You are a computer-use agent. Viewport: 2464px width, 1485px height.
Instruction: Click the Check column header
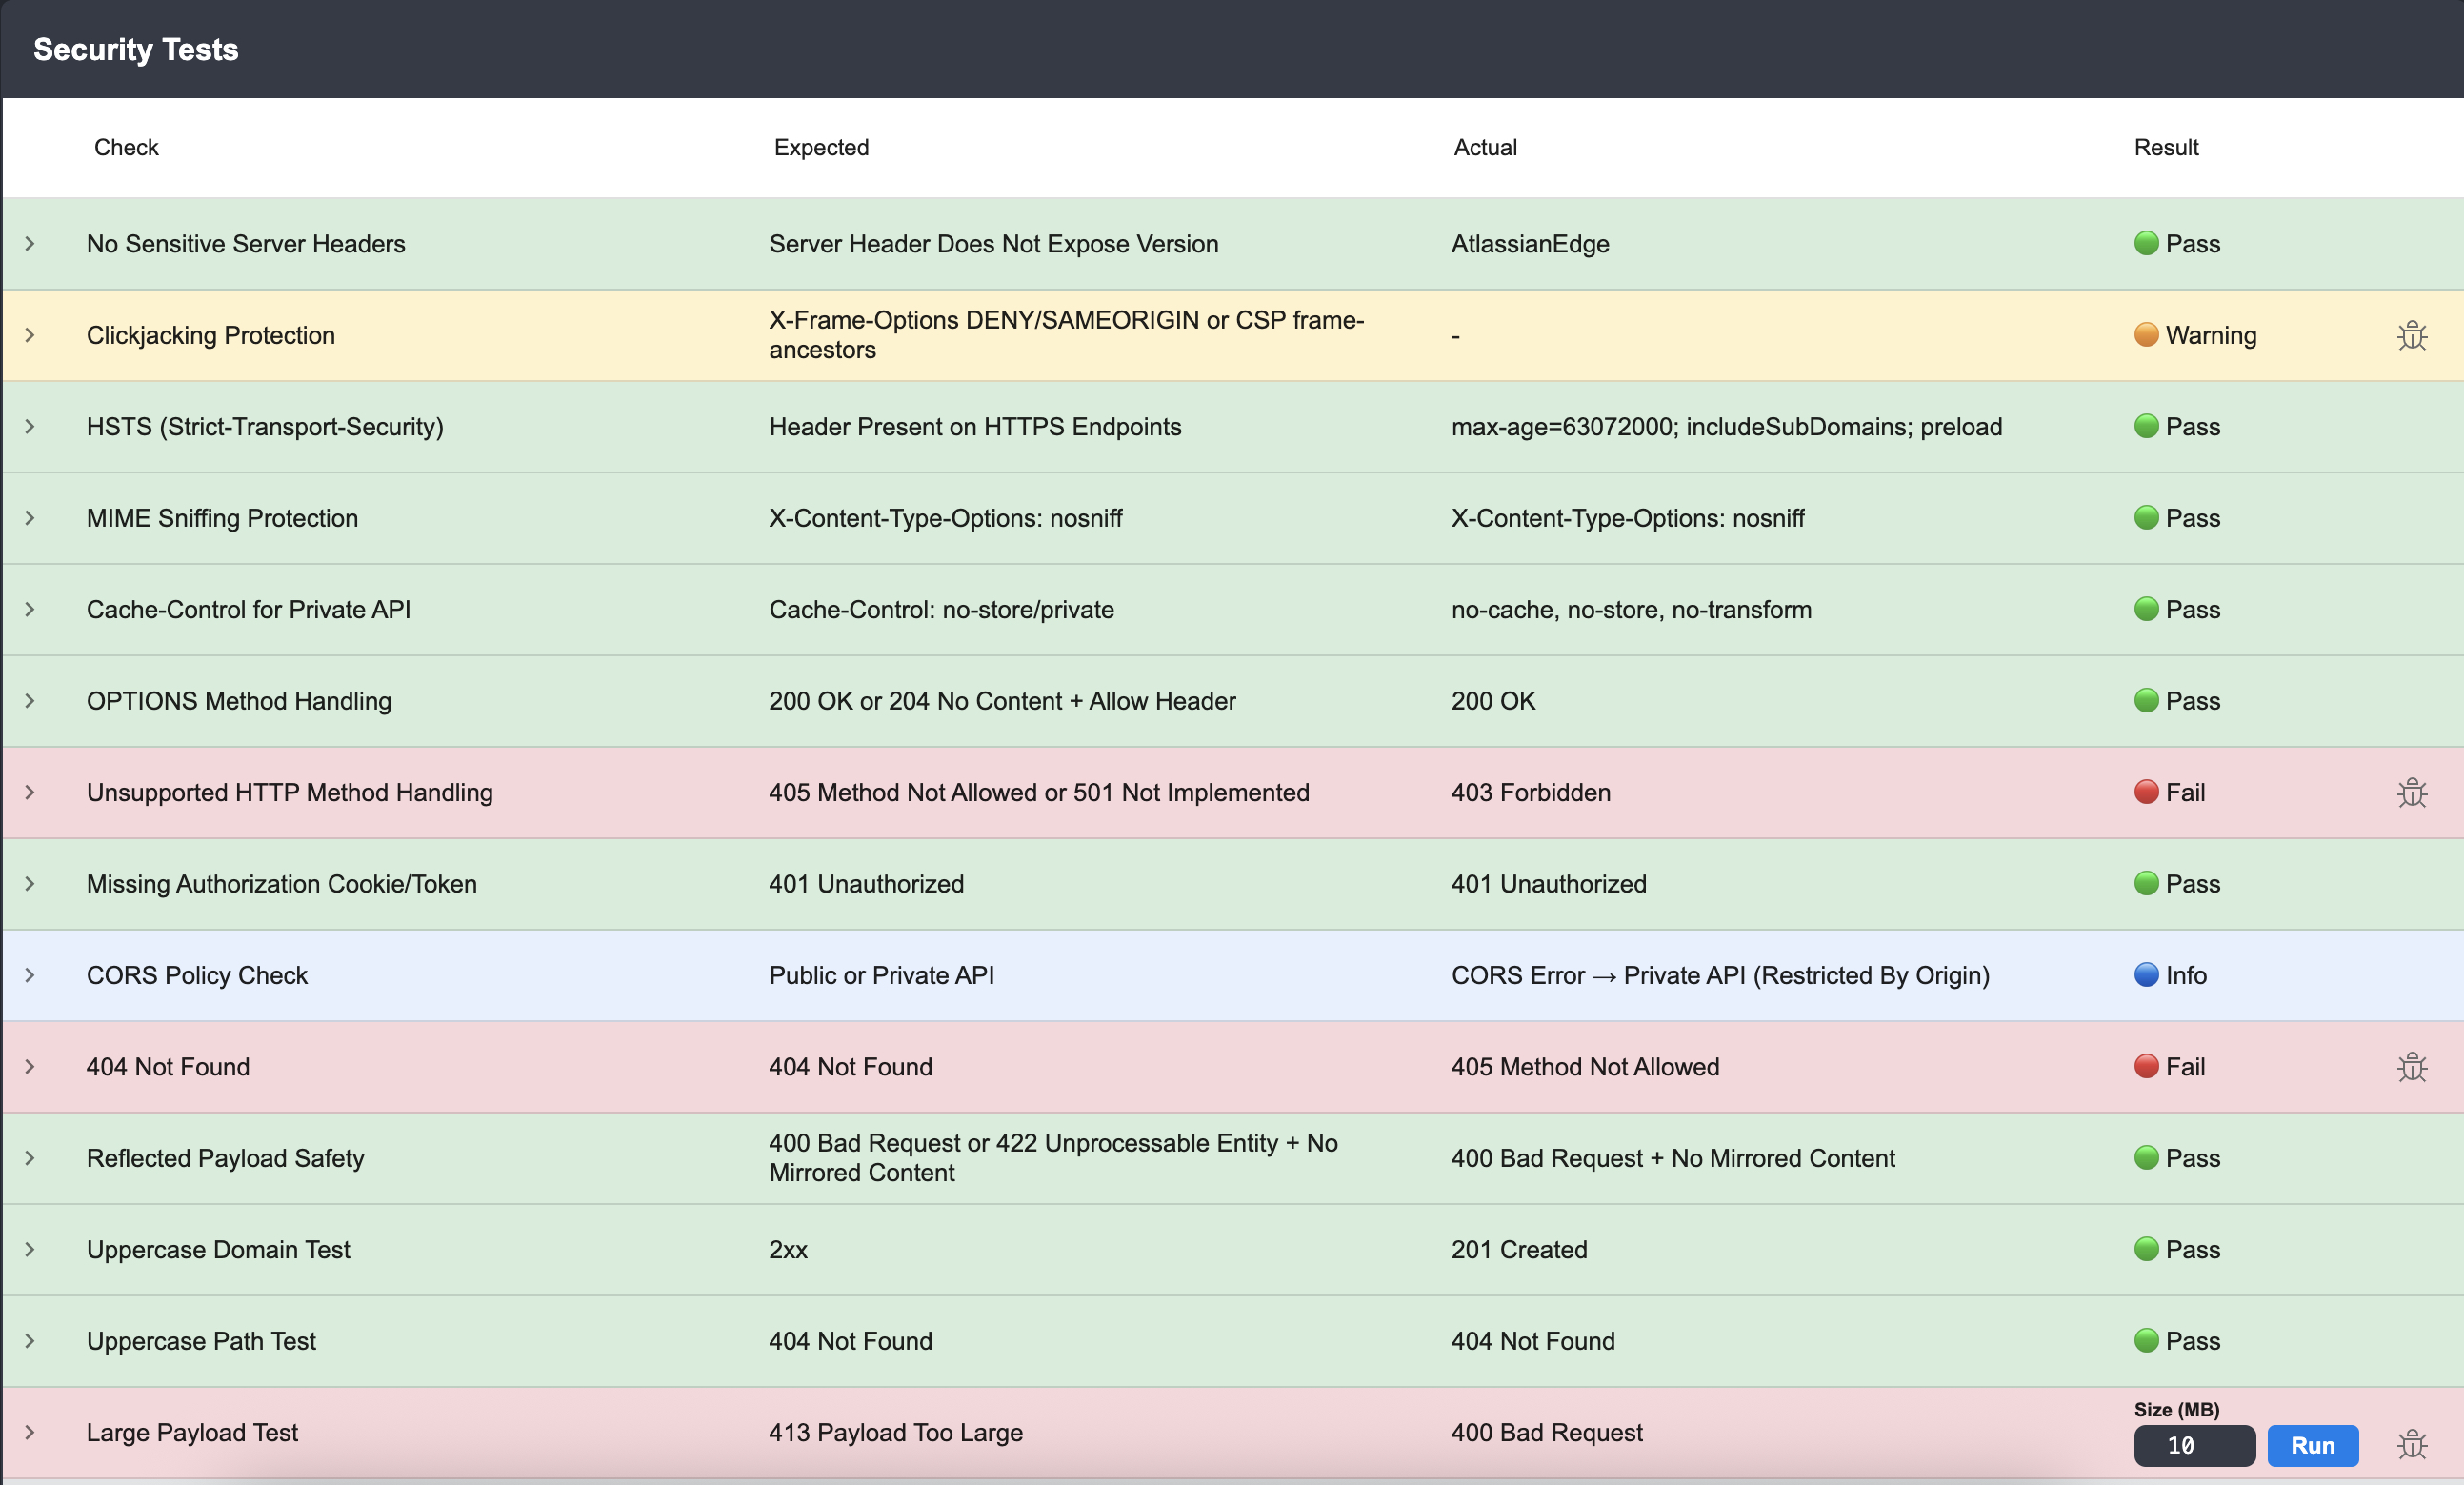[x=126, y=147]
